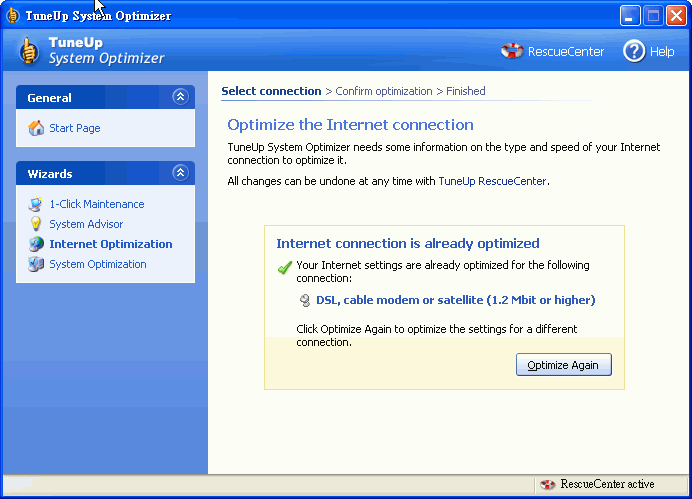Select the 'Select connection' breadcrumb step

click(271, 91)
